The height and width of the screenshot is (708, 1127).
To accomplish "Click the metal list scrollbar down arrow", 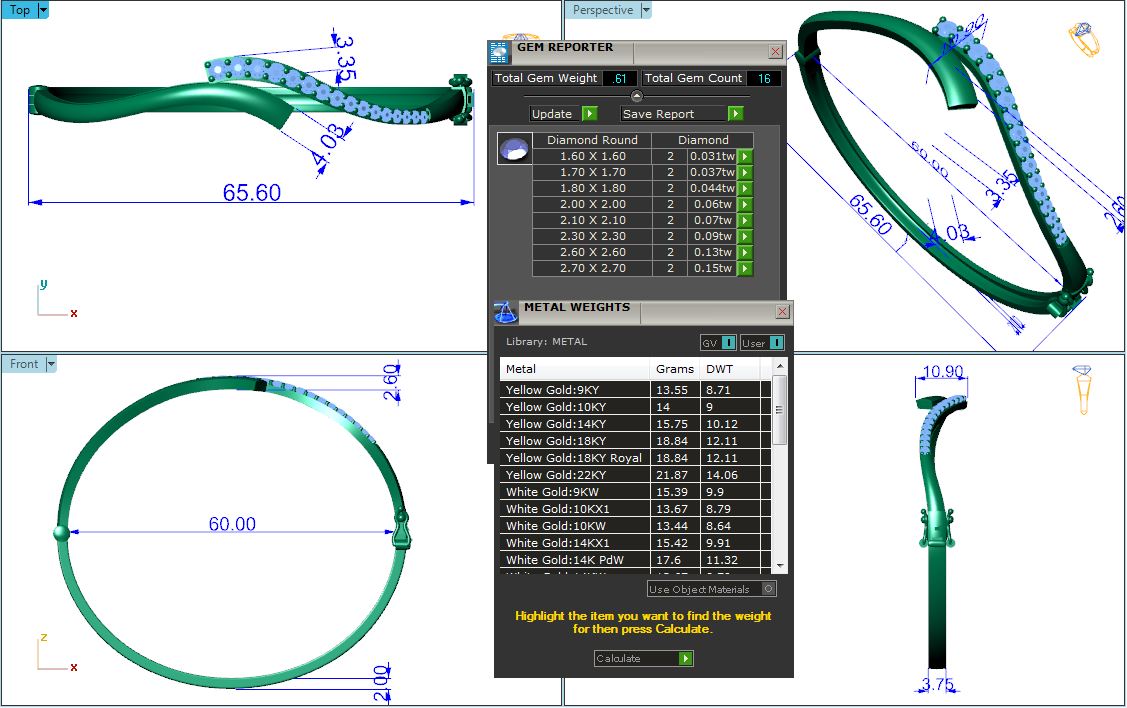I will click(780, 567).
